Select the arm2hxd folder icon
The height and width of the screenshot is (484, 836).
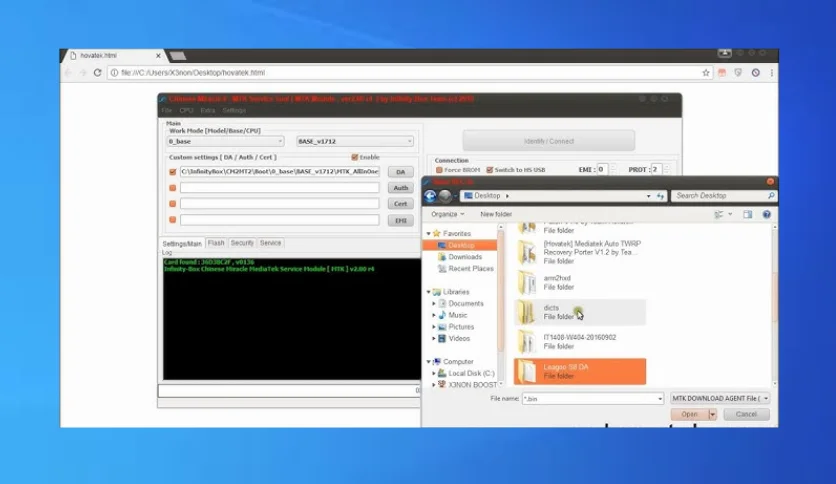click(527, 283)
